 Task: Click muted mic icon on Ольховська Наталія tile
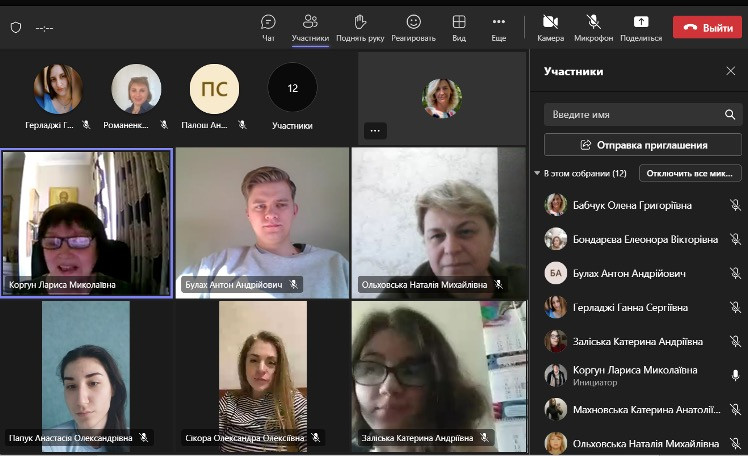click(x=499, y=284)
